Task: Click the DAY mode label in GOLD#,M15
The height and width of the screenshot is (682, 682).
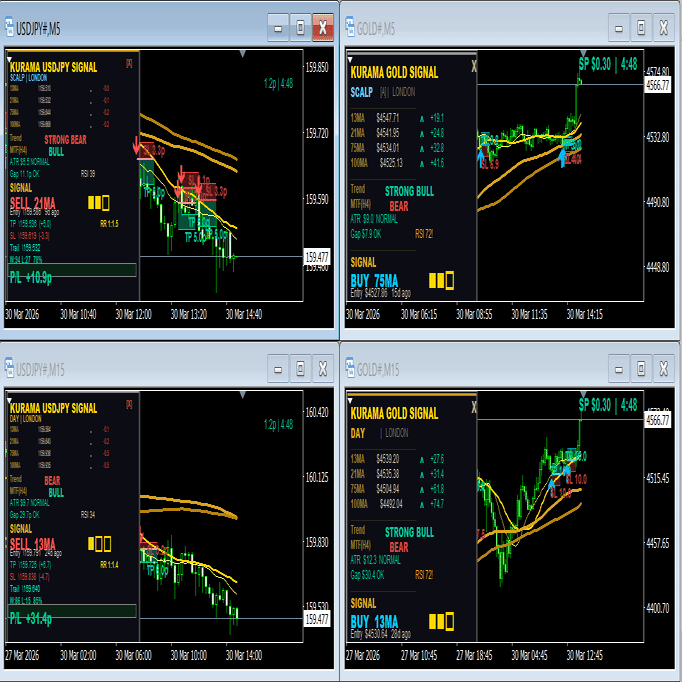Action: 358,433
